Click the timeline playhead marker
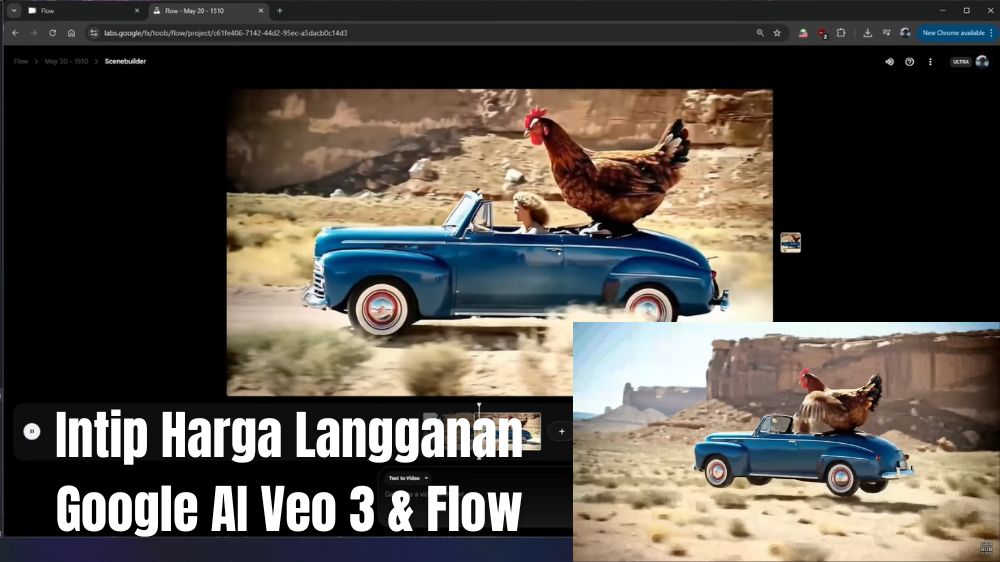 [x=479, y=407]
